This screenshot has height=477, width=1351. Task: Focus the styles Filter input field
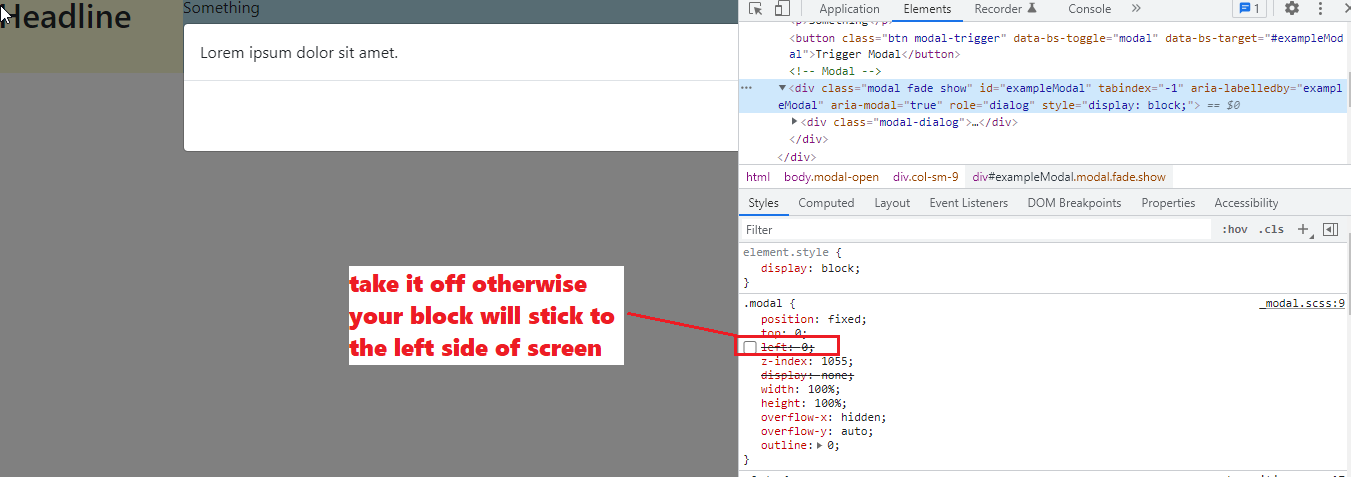[x=975, y=230]
